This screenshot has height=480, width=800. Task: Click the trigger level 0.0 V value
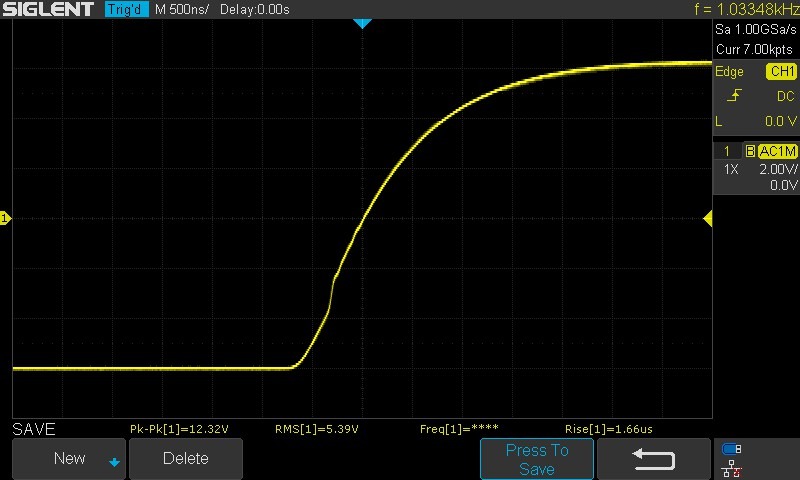[781, 121]
